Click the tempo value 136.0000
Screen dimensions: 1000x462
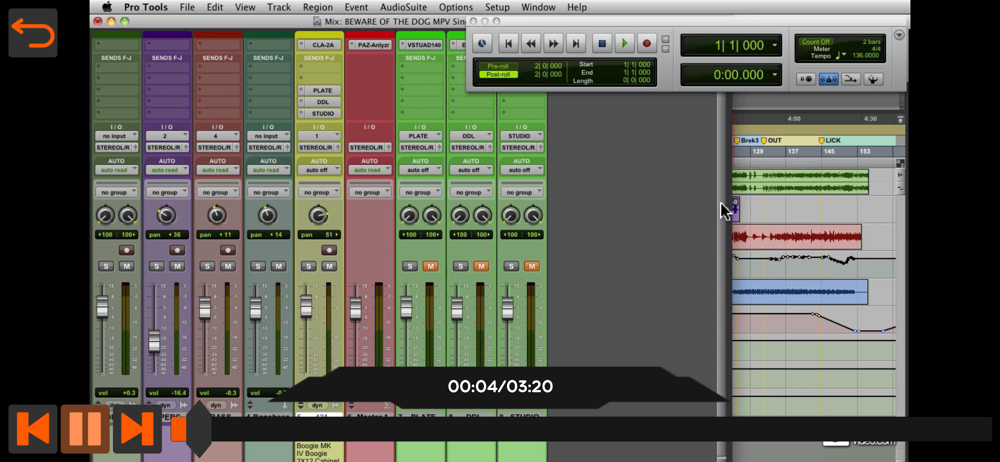(866, 56)
